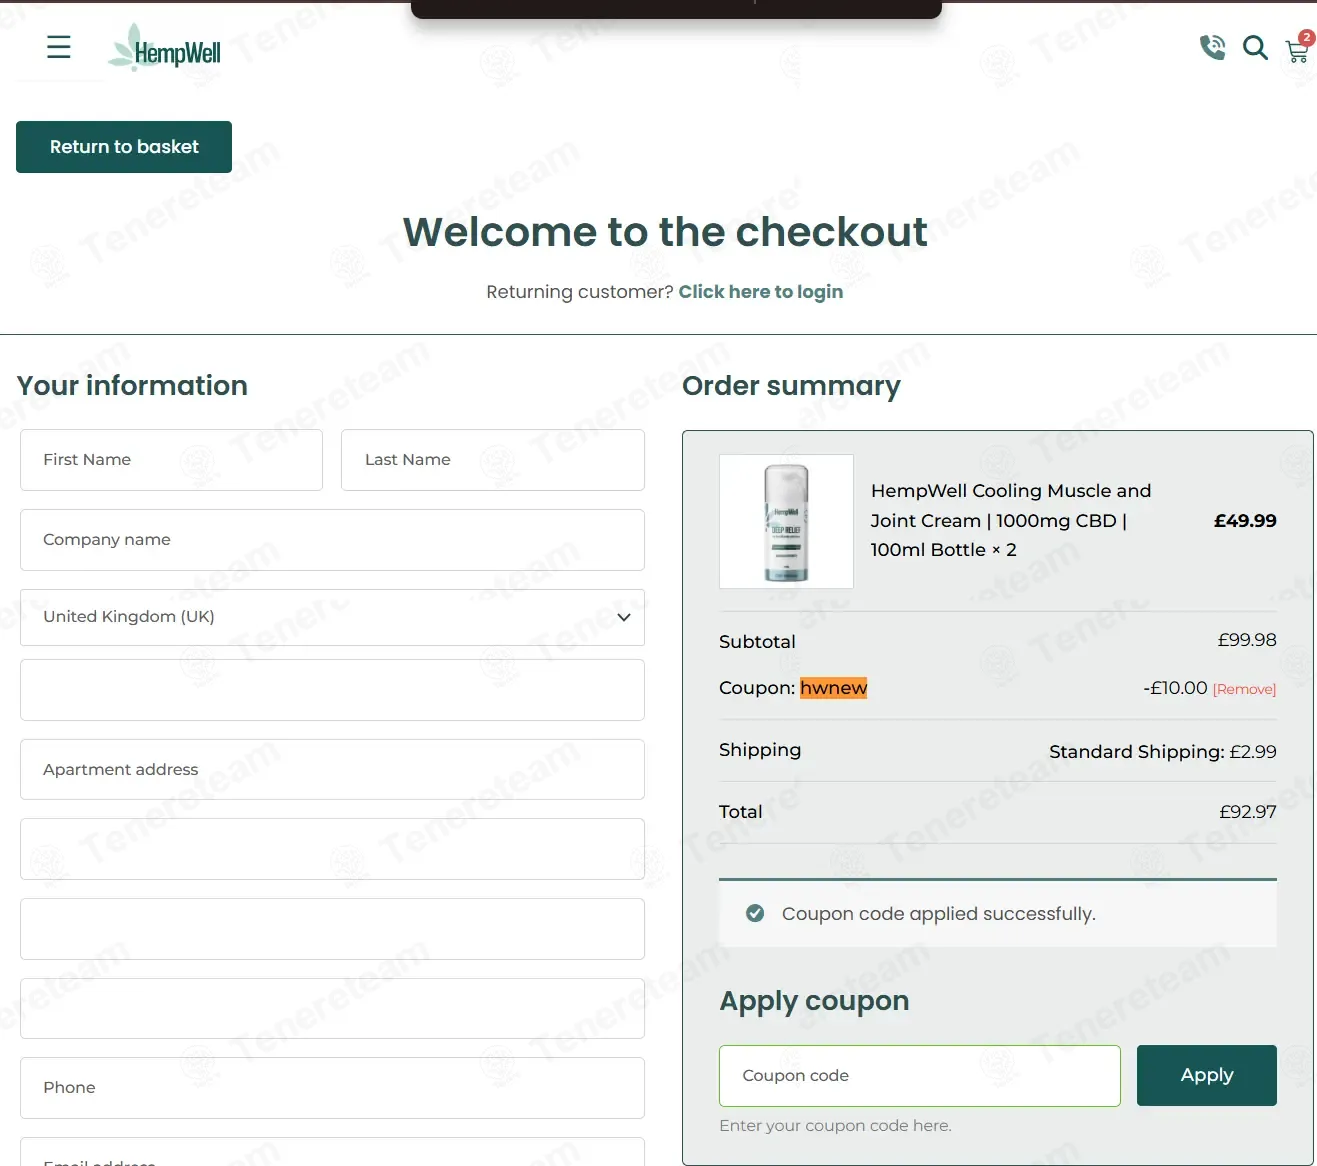Click the coupon success checkmark icon

755,913
